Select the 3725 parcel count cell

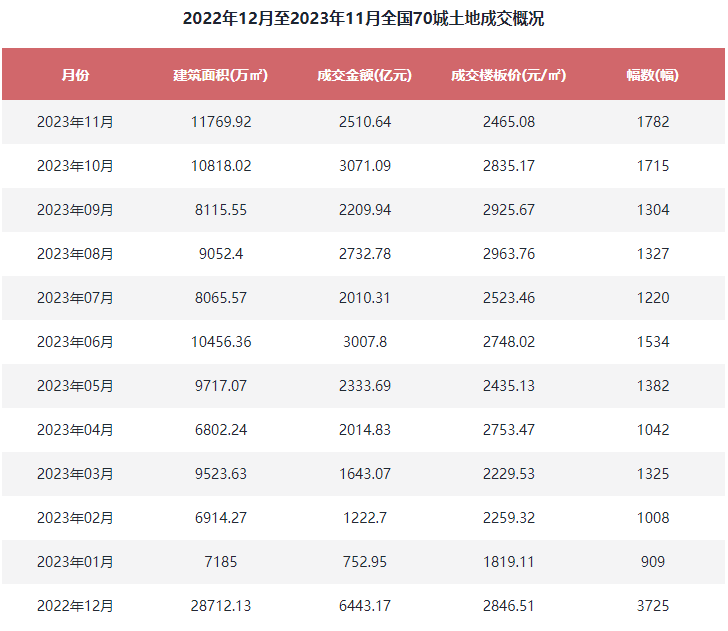(x=652, y=606)
